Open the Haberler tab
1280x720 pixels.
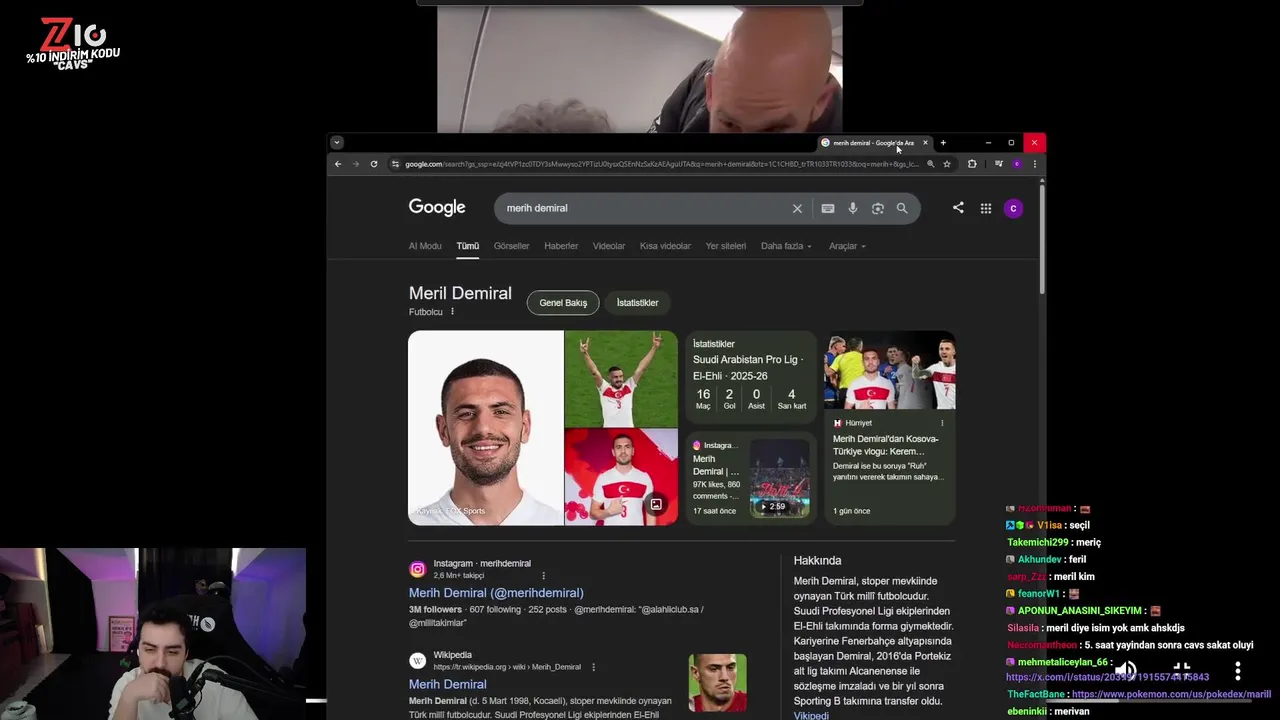click(x=561, y=246)
